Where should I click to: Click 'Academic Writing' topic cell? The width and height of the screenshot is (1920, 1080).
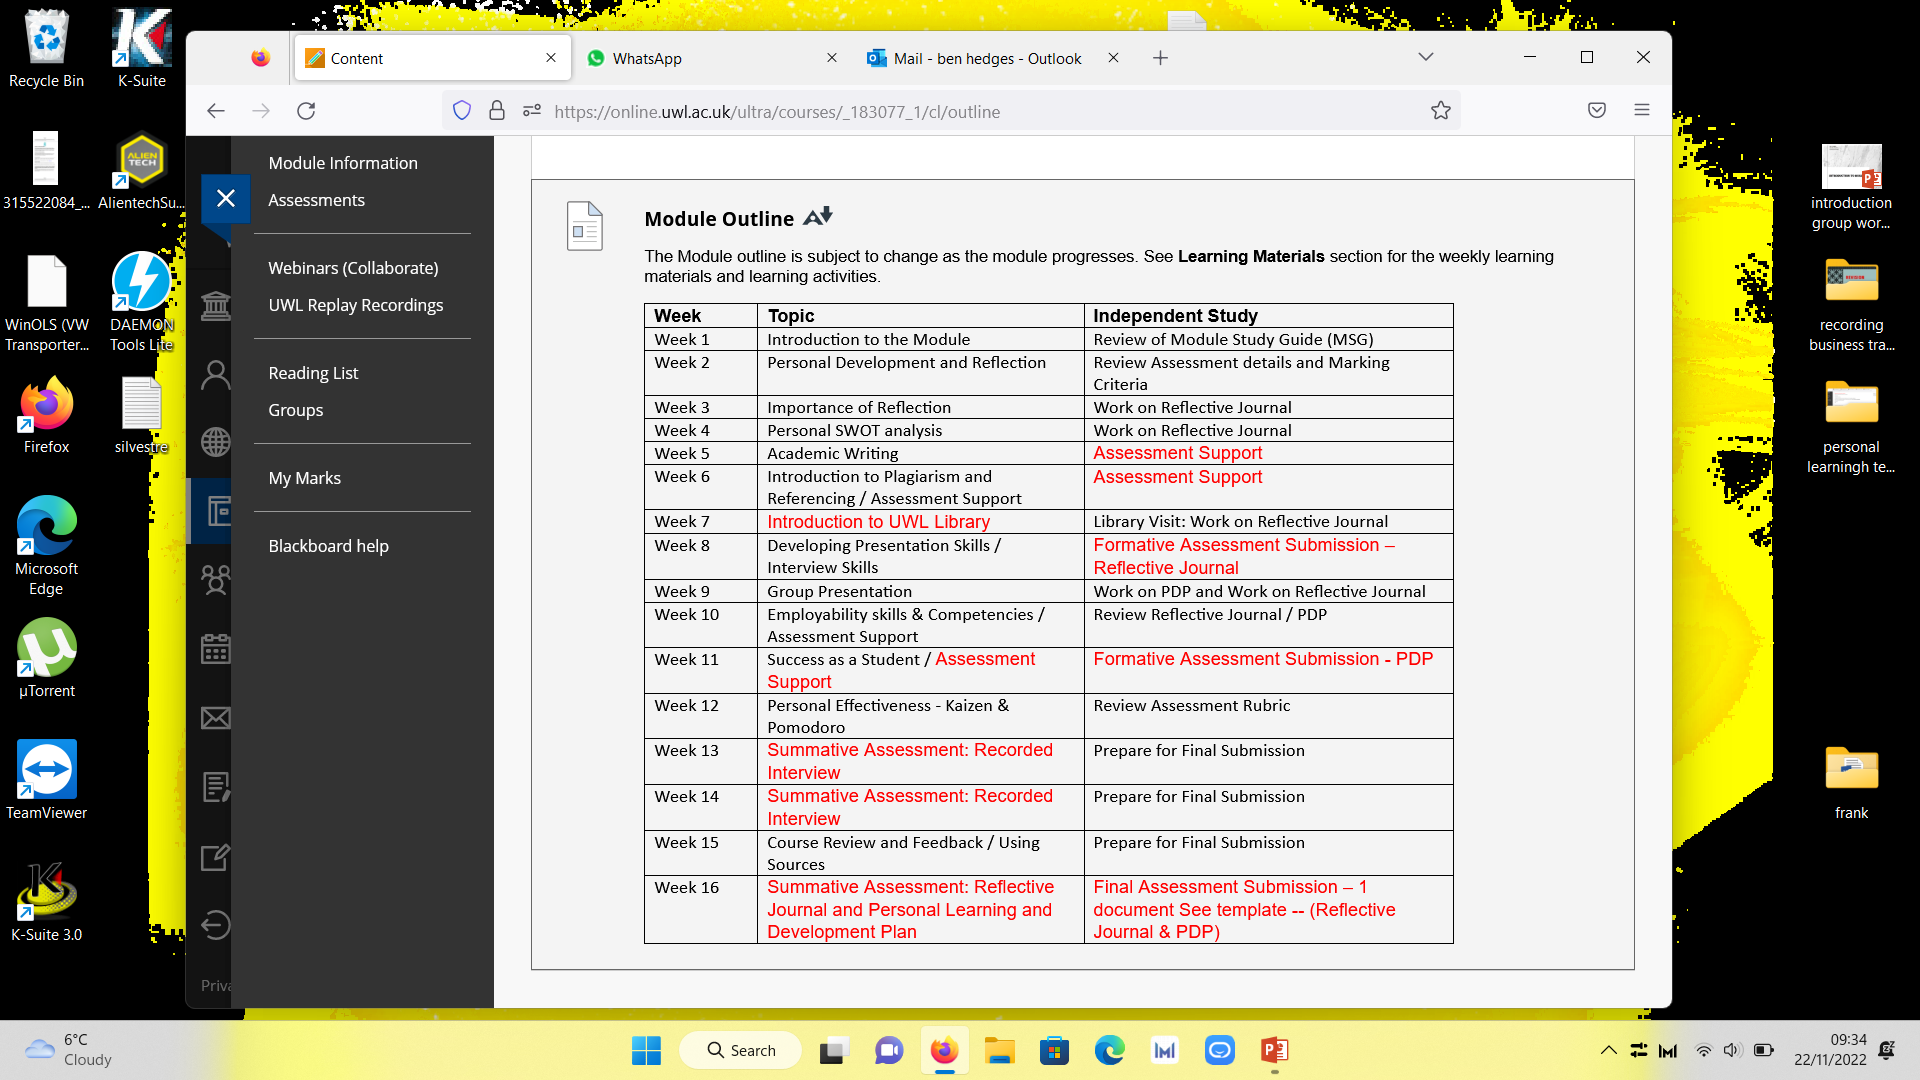(x=832, y=454)
